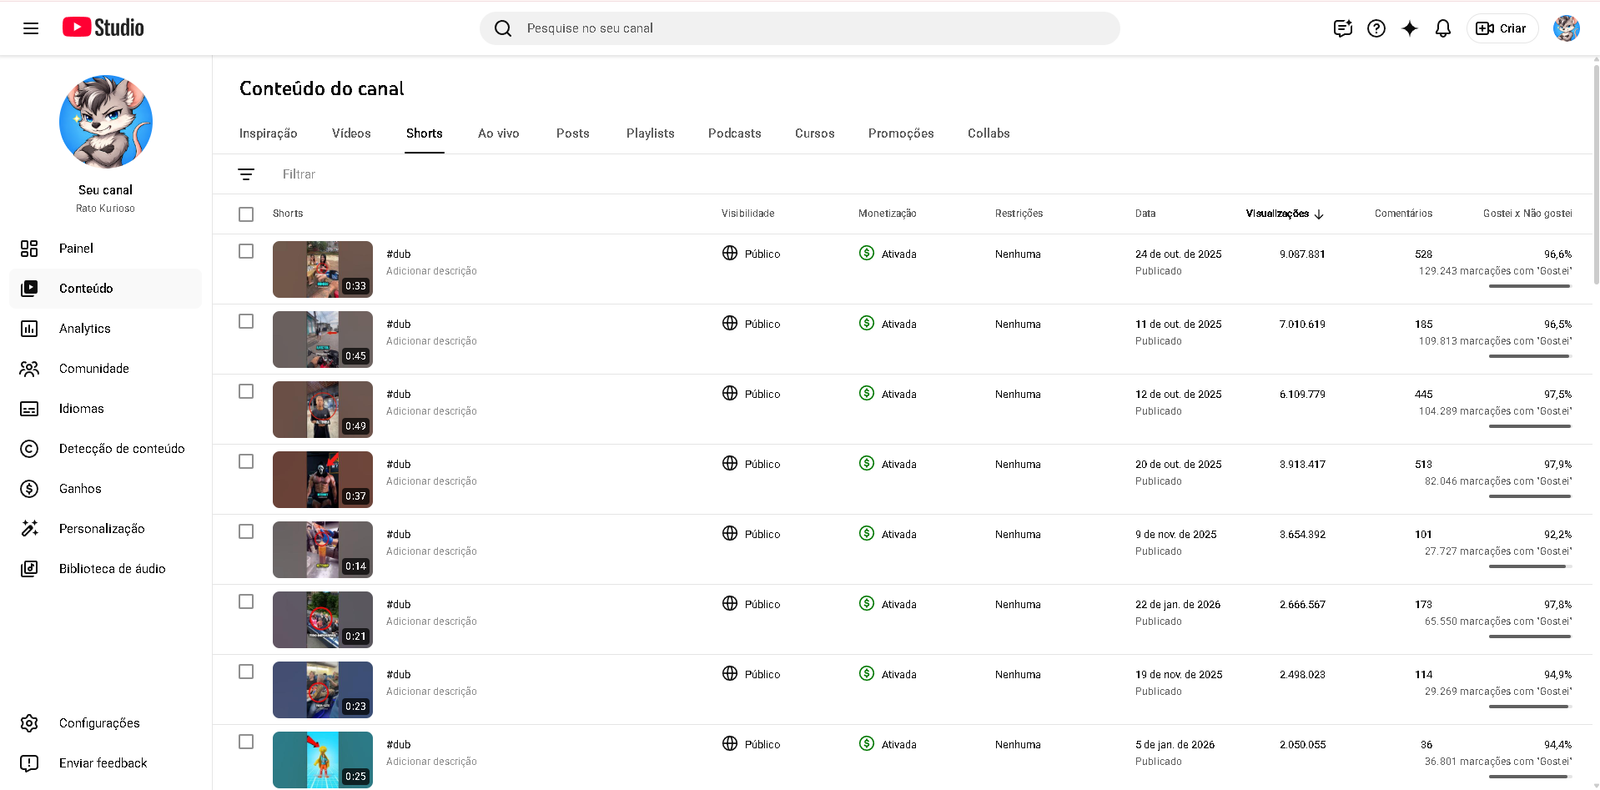Click the filter lines icon
This screenshot has height=790, width=1600.
pyautogui.click(x=246, y=174)
